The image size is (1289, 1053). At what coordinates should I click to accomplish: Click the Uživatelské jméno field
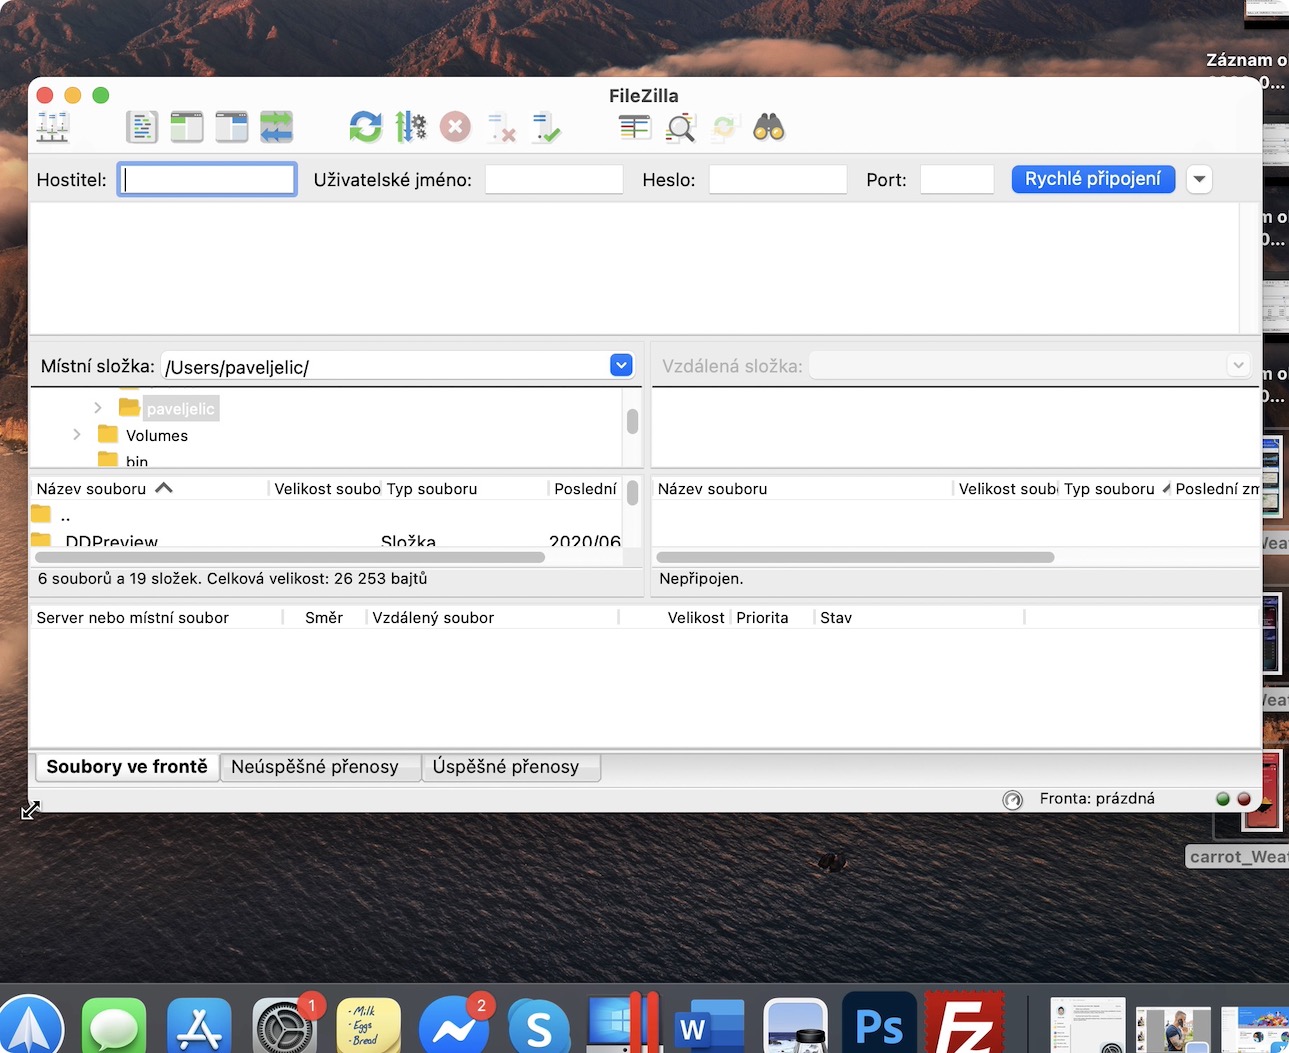point(554,180)
